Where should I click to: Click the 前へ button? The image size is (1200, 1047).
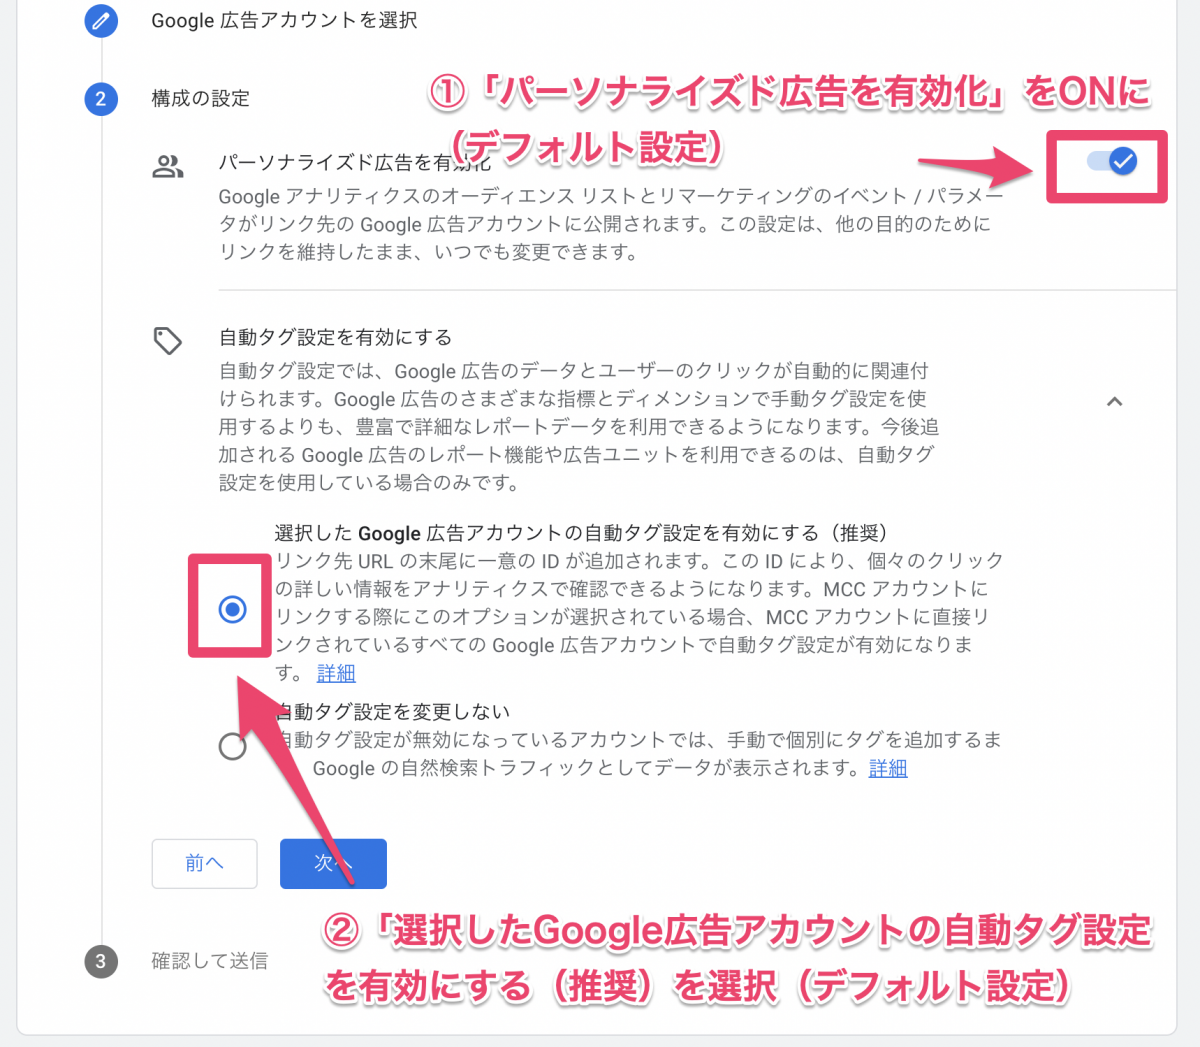(204, 863)
